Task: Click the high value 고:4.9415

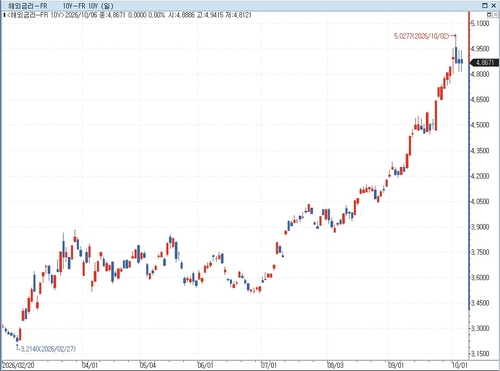Action: 210,15
